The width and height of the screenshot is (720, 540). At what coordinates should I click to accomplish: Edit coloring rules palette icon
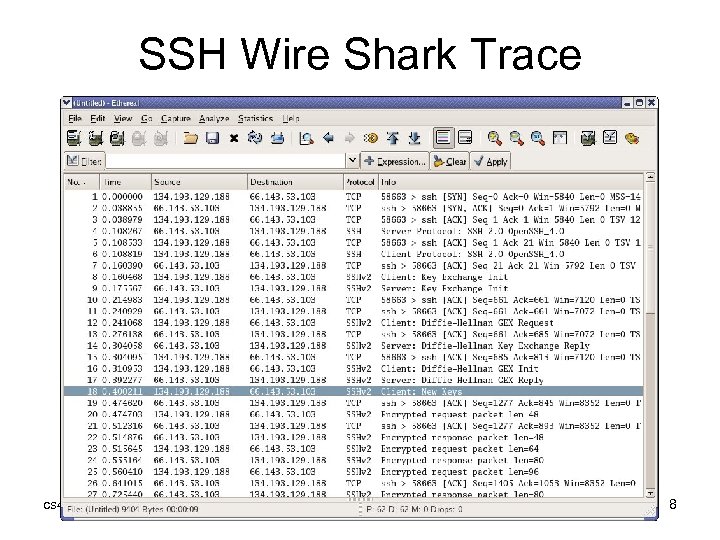tap(632, 138)
